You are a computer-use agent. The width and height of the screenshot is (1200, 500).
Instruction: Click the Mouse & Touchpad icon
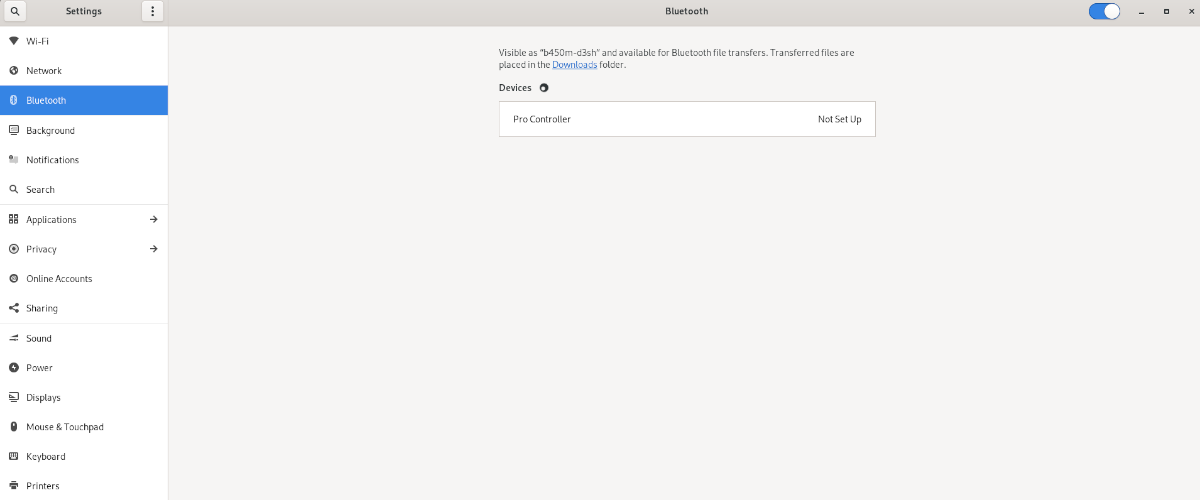tap(14, 427)
